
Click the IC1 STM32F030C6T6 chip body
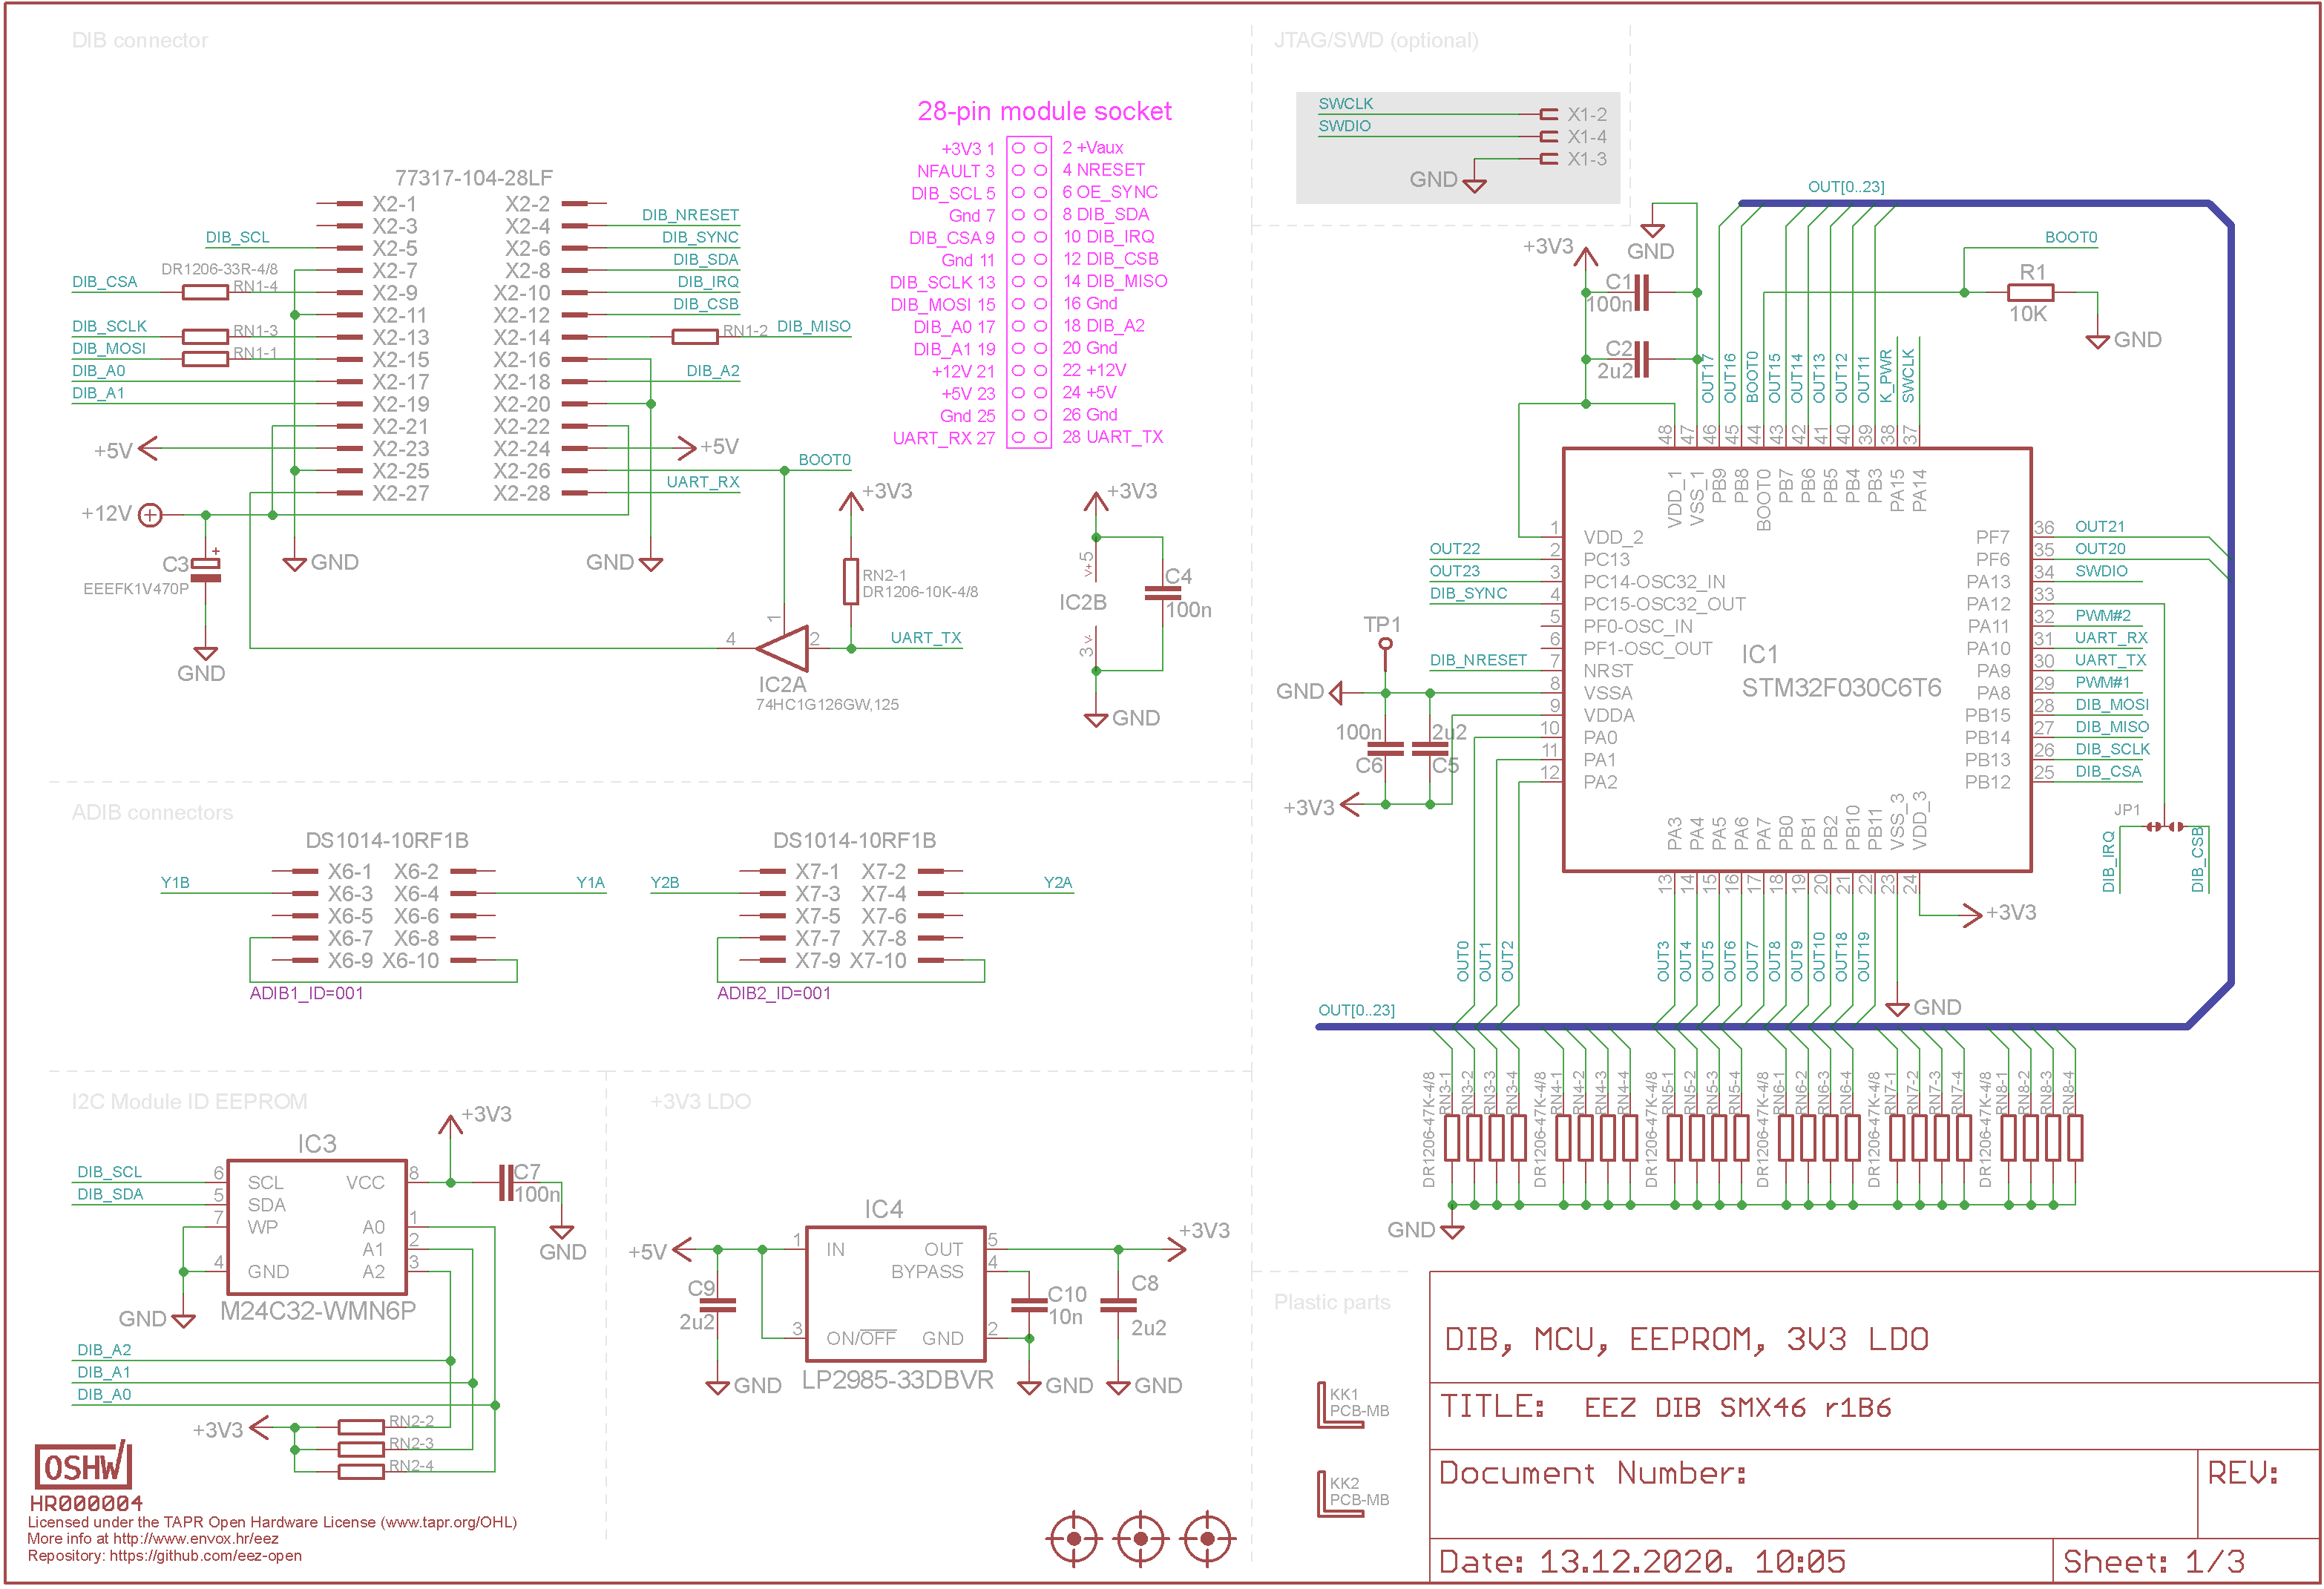click(x=1797, y=660)
